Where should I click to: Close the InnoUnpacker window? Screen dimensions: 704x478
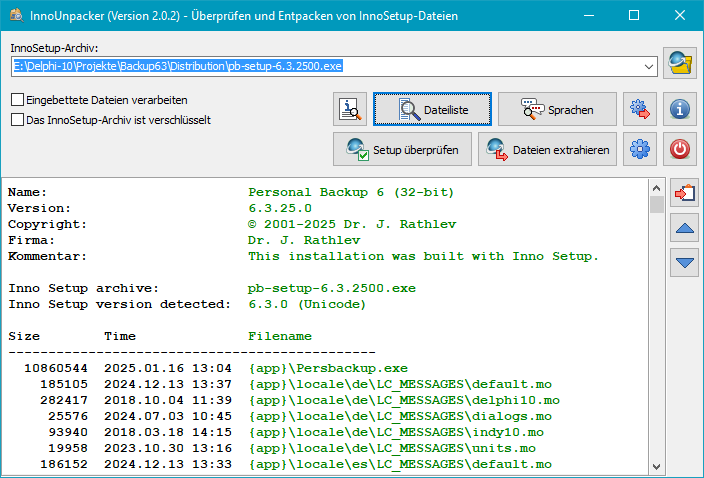(680, 15)
